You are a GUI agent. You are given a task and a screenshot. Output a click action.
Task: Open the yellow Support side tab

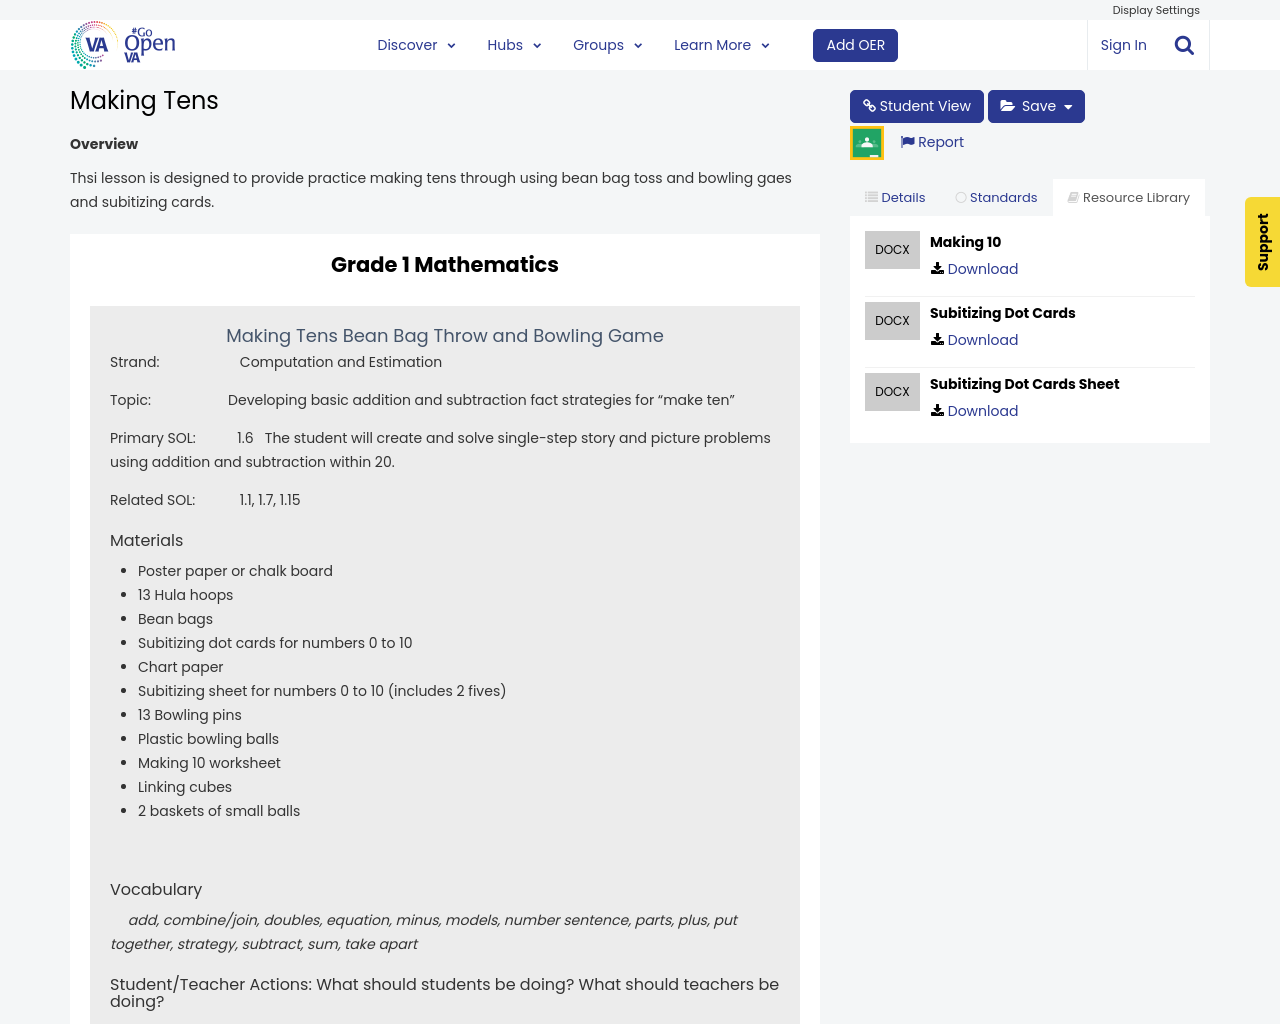click(x=1262, y=242)
